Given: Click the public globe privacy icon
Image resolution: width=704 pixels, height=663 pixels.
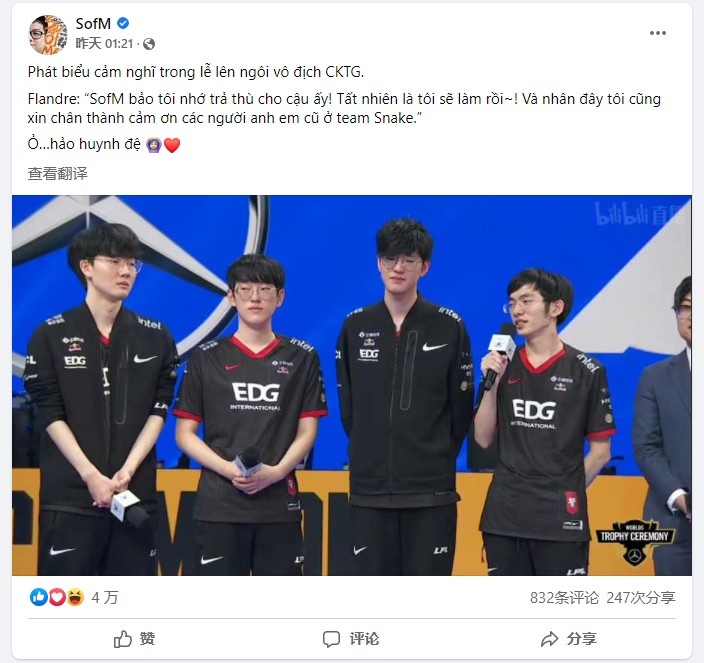Looking at the screenshot, I should pos(149,44).
